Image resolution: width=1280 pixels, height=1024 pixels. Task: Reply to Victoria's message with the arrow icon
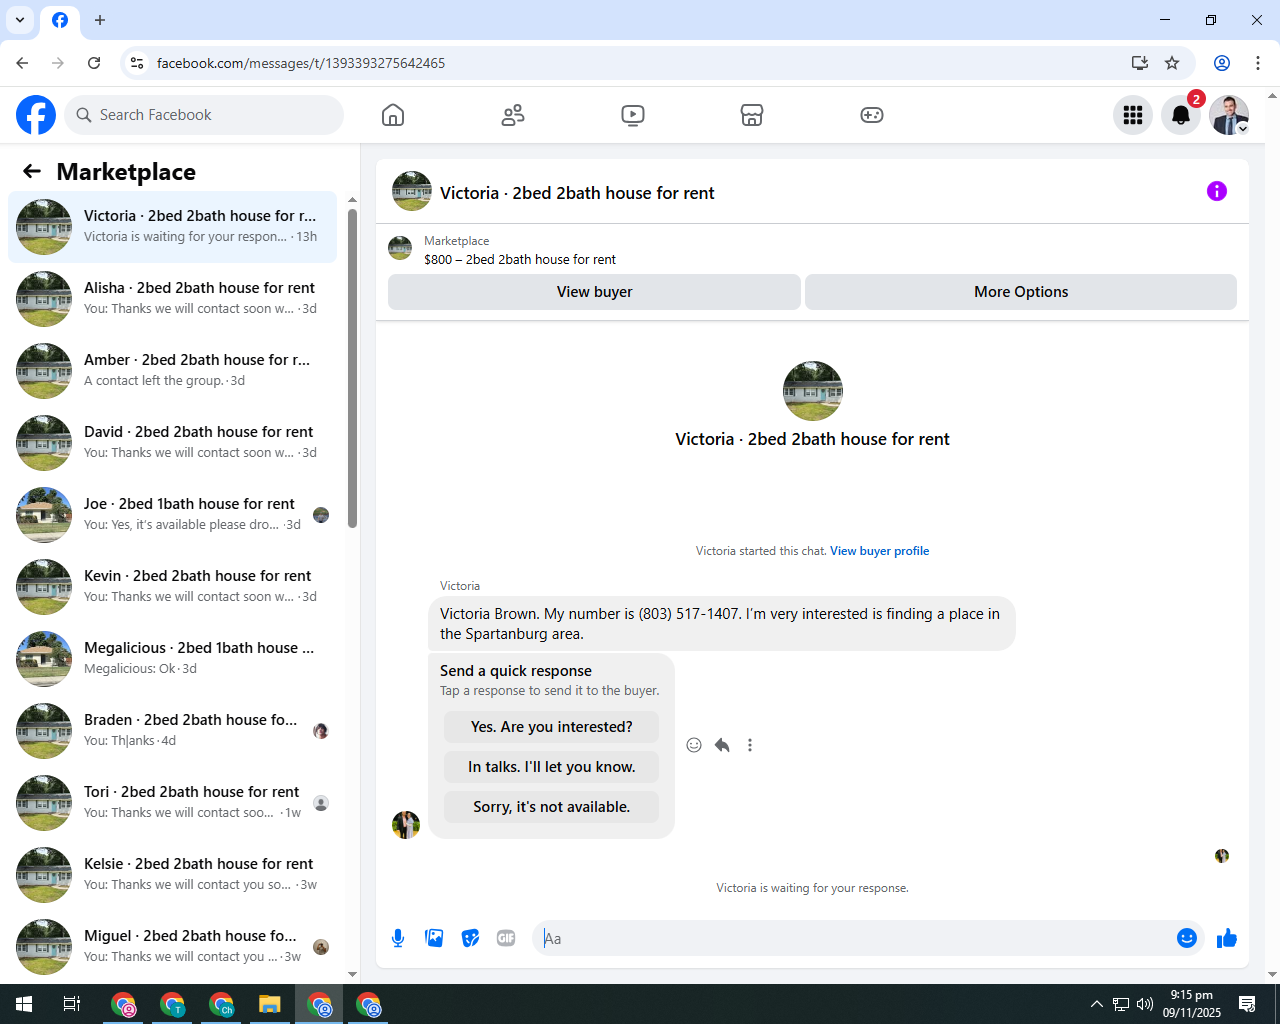click(722, 745)
